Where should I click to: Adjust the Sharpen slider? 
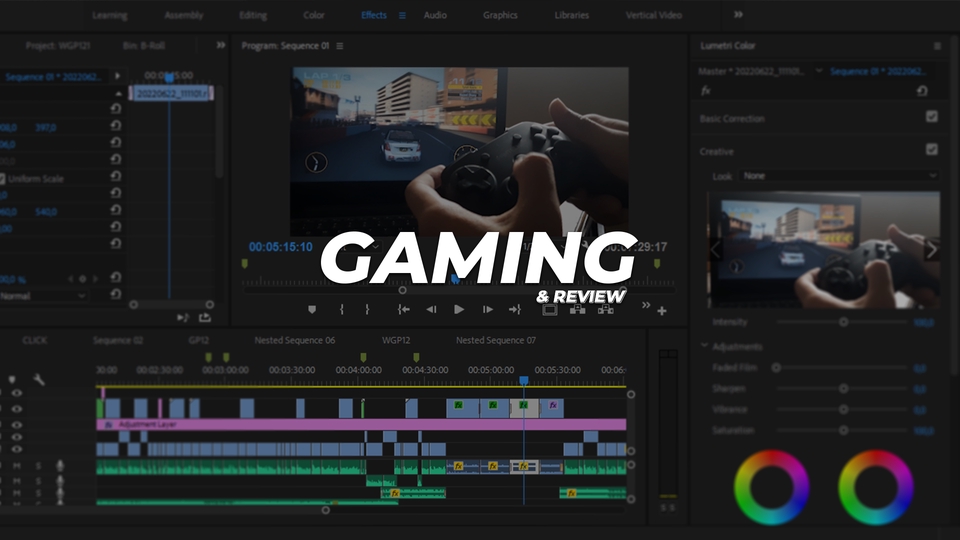point(843,389)
